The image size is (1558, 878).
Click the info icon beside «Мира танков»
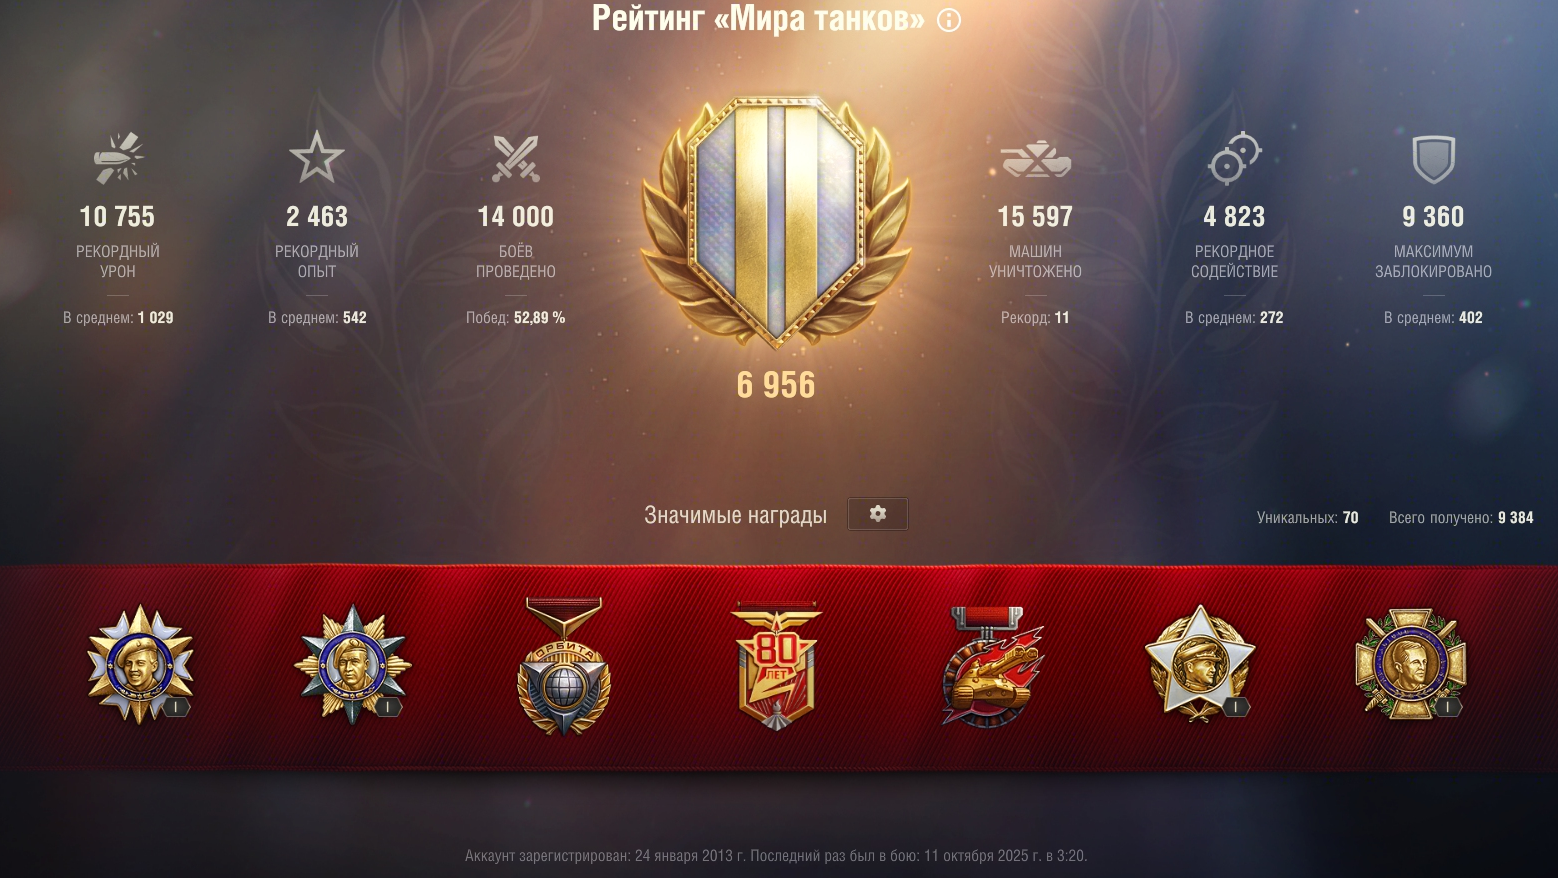coord(949,20)
